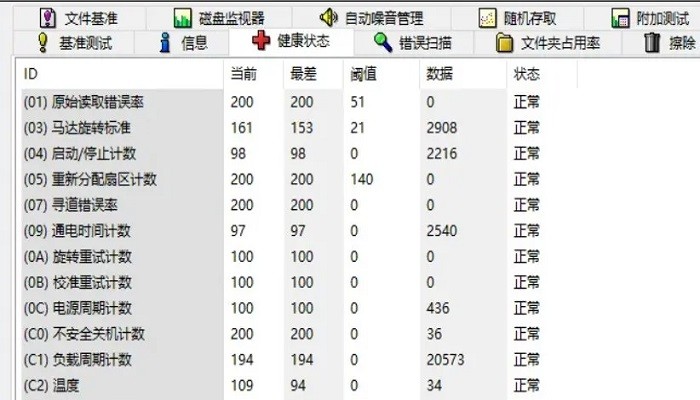The width and height of the screenshot is (700, 400).
Task: Select the row (03) 马达旋转标准
Action: [299, 128]
